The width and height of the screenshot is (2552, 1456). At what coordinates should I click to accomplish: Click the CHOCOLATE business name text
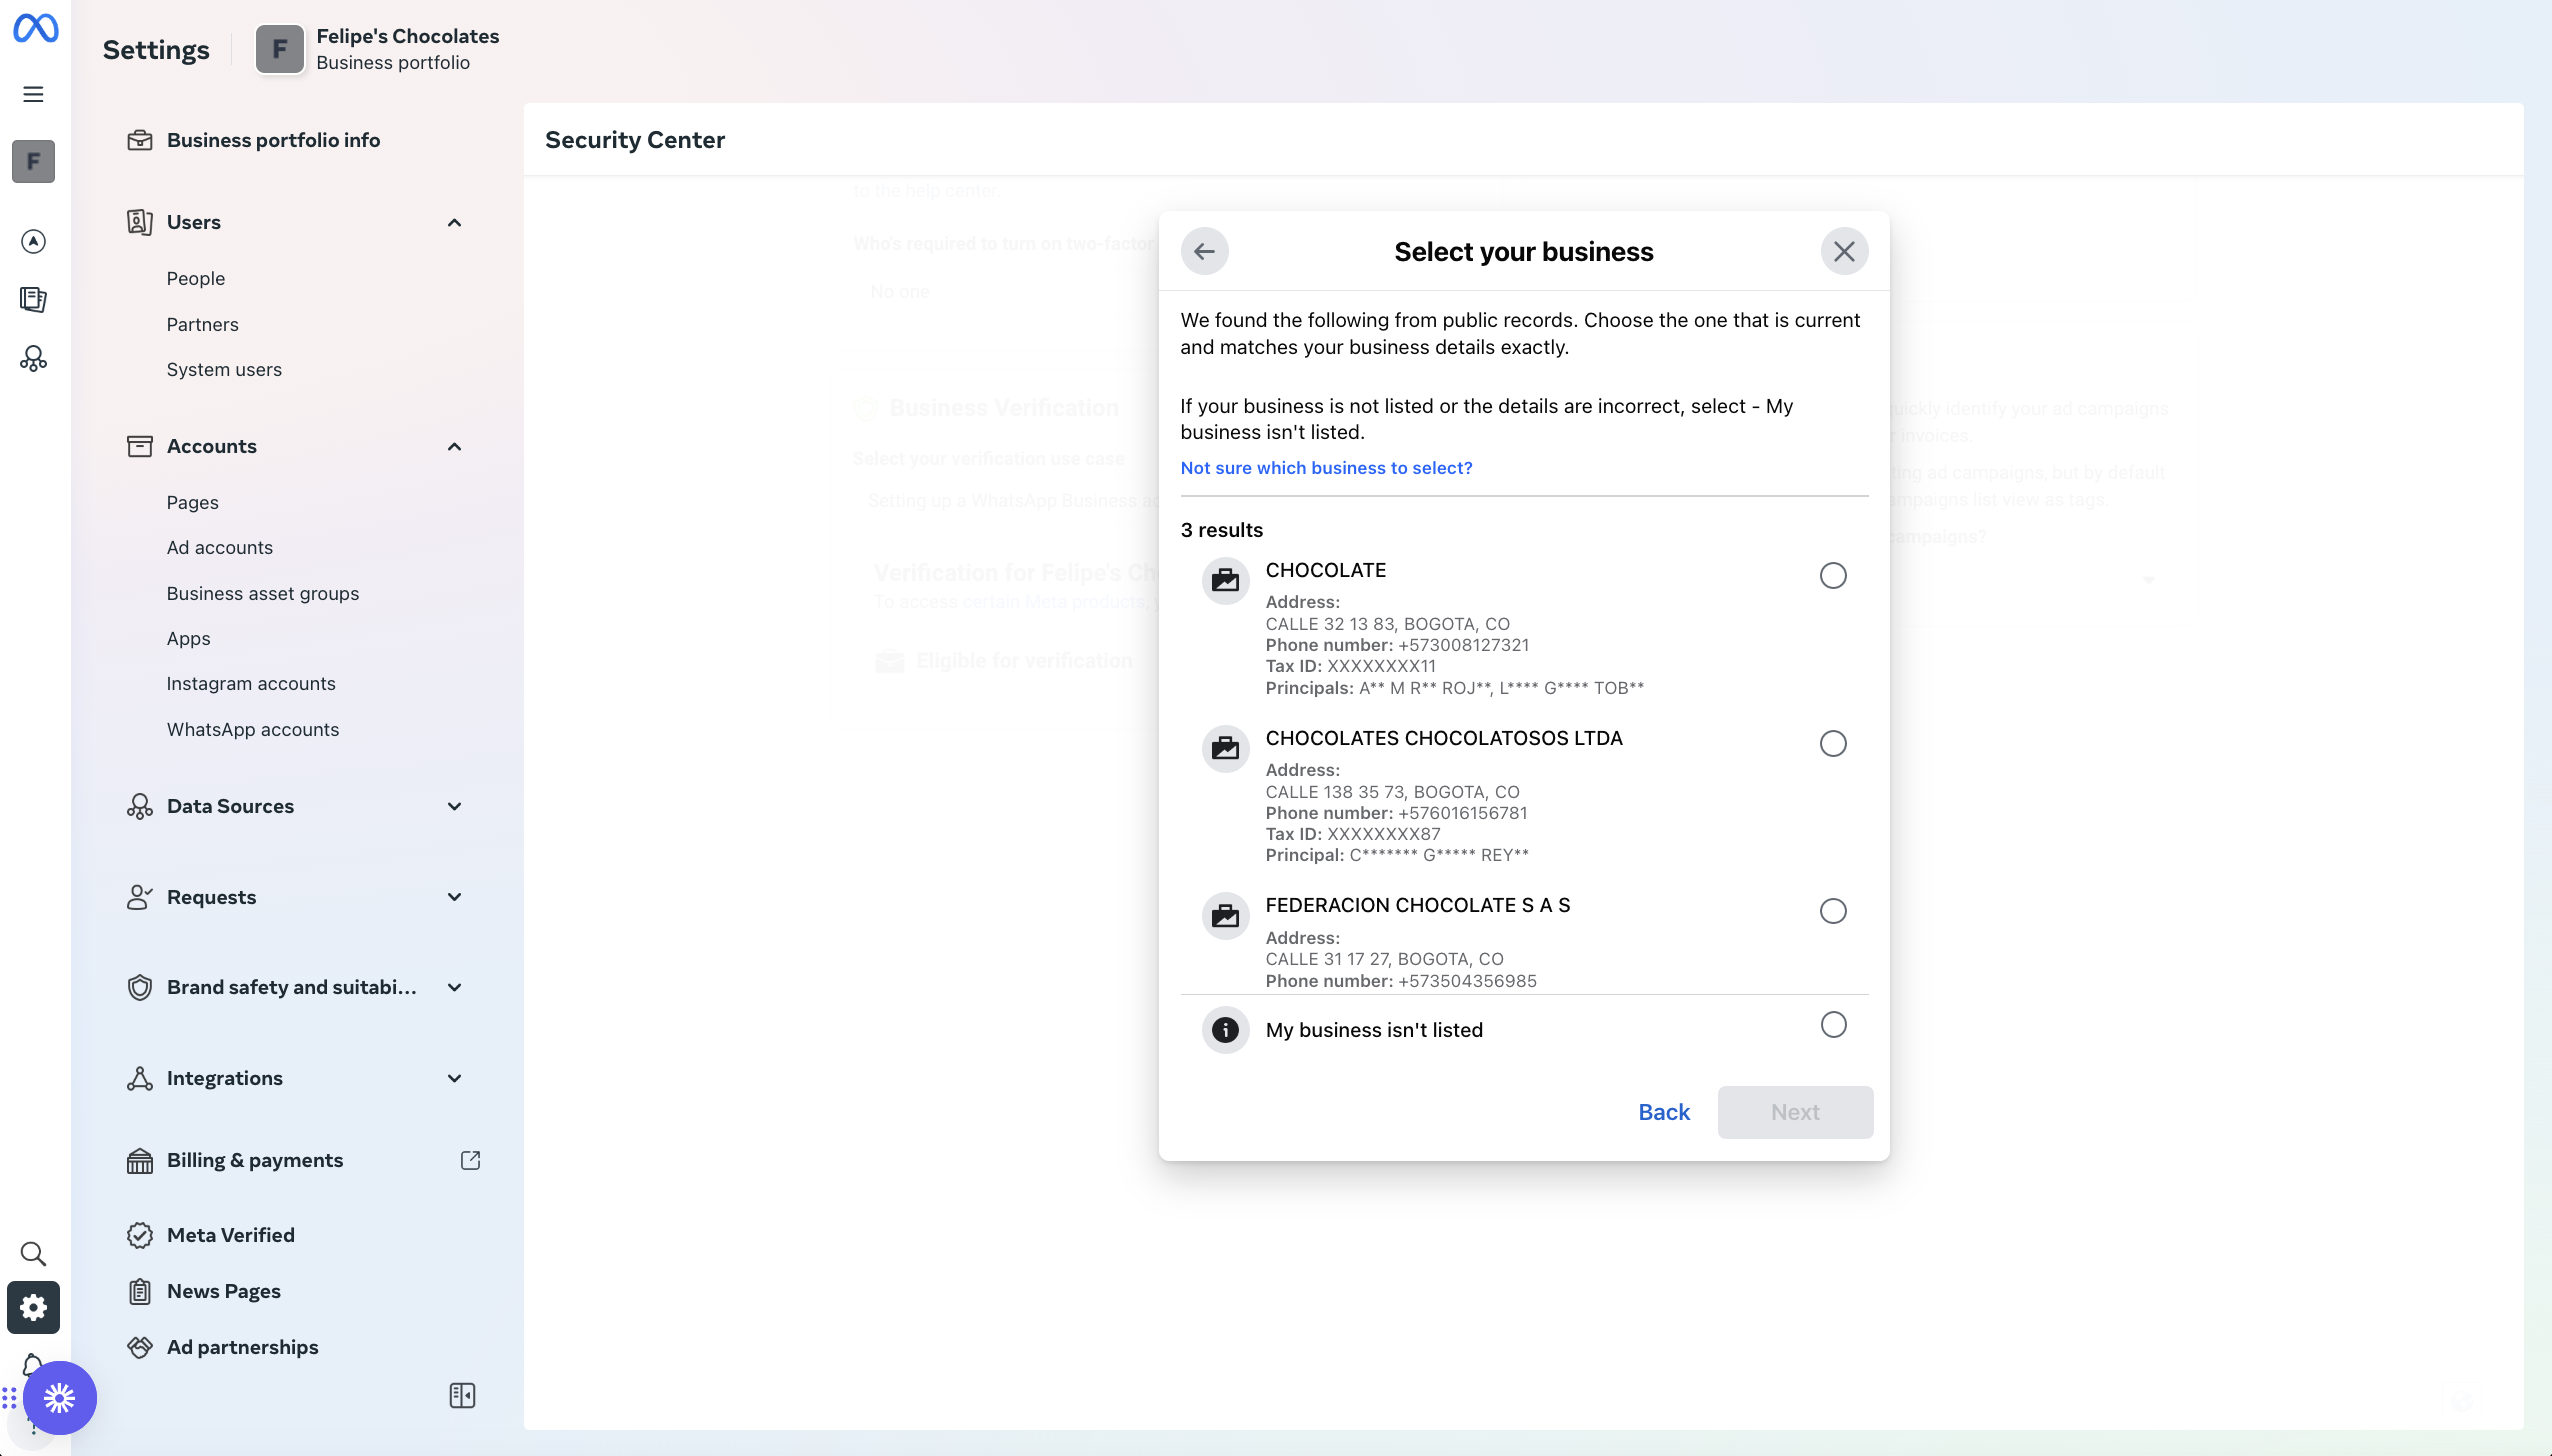[x=1326, y=570]
